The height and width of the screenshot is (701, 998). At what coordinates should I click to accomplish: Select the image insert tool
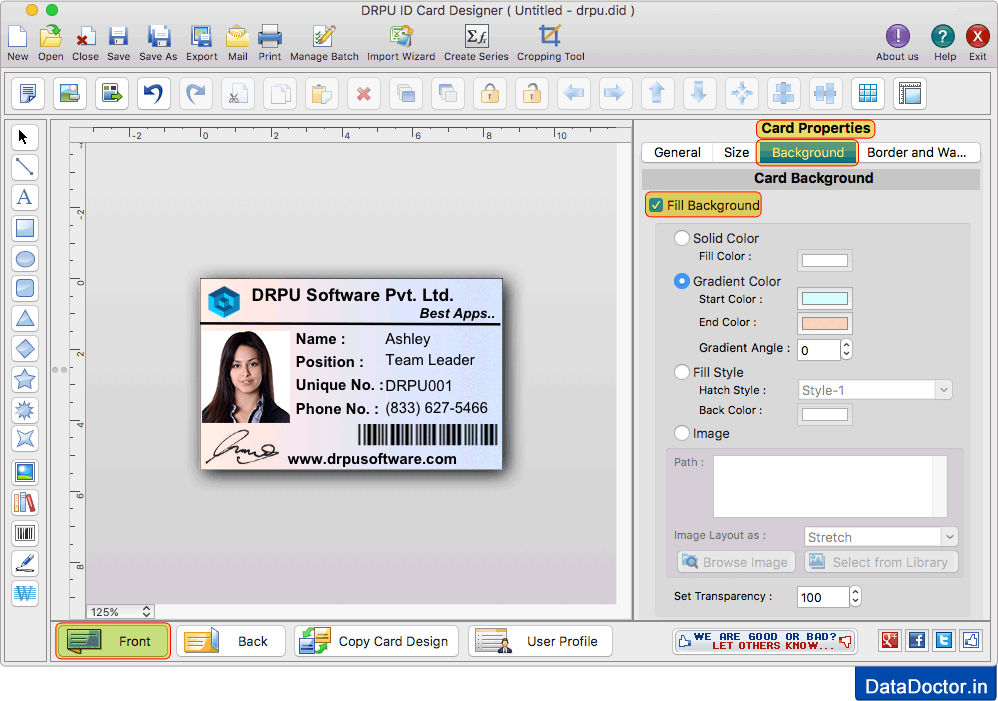point(24,472)
